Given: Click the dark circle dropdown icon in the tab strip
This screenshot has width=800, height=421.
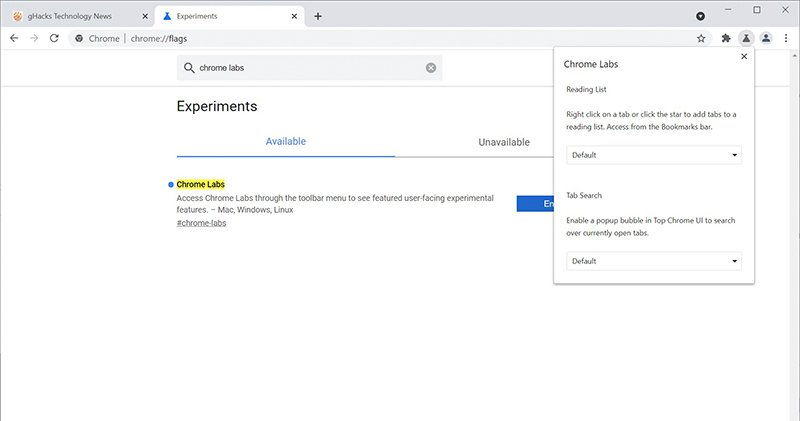Looking at the screenshot, I should [701, 16].
